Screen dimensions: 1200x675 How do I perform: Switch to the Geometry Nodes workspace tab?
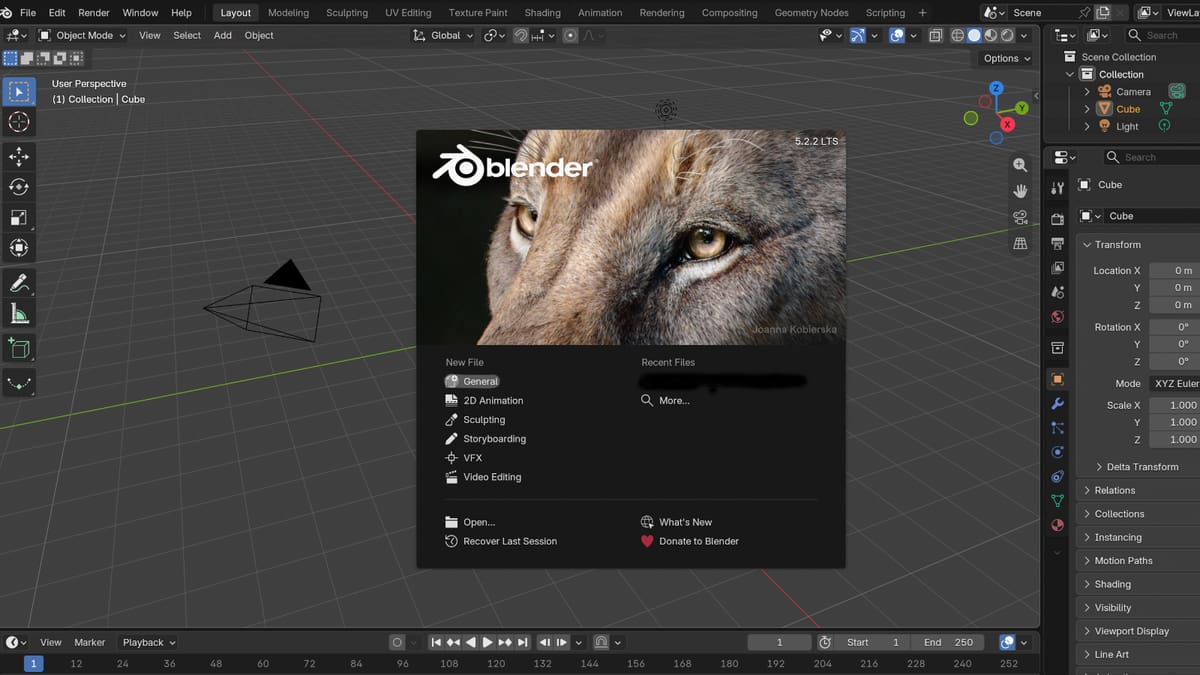[811, 13]
